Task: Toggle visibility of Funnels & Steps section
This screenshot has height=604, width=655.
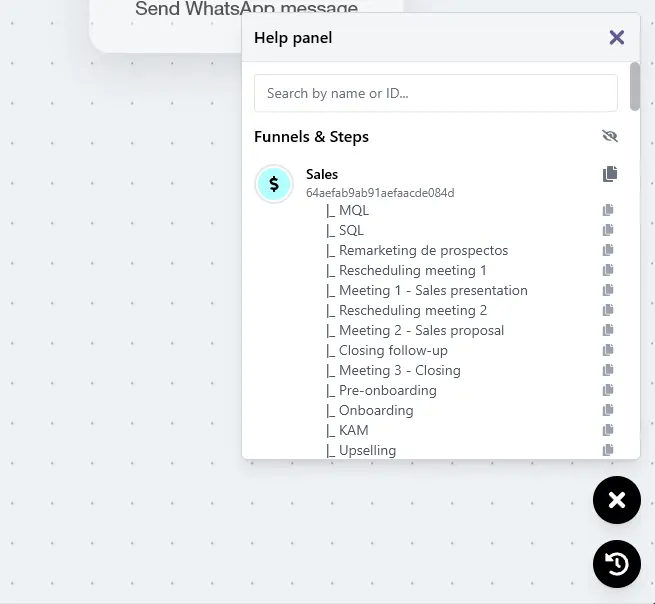Action: click(609, 136)
